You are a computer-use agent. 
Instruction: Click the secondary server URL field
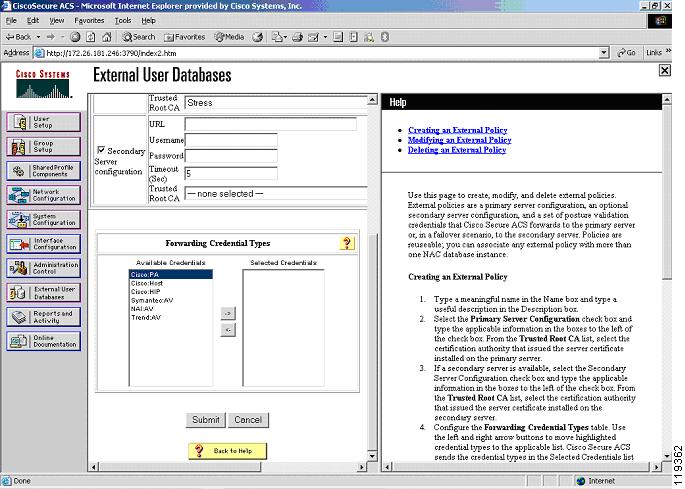tap(270, 124)
